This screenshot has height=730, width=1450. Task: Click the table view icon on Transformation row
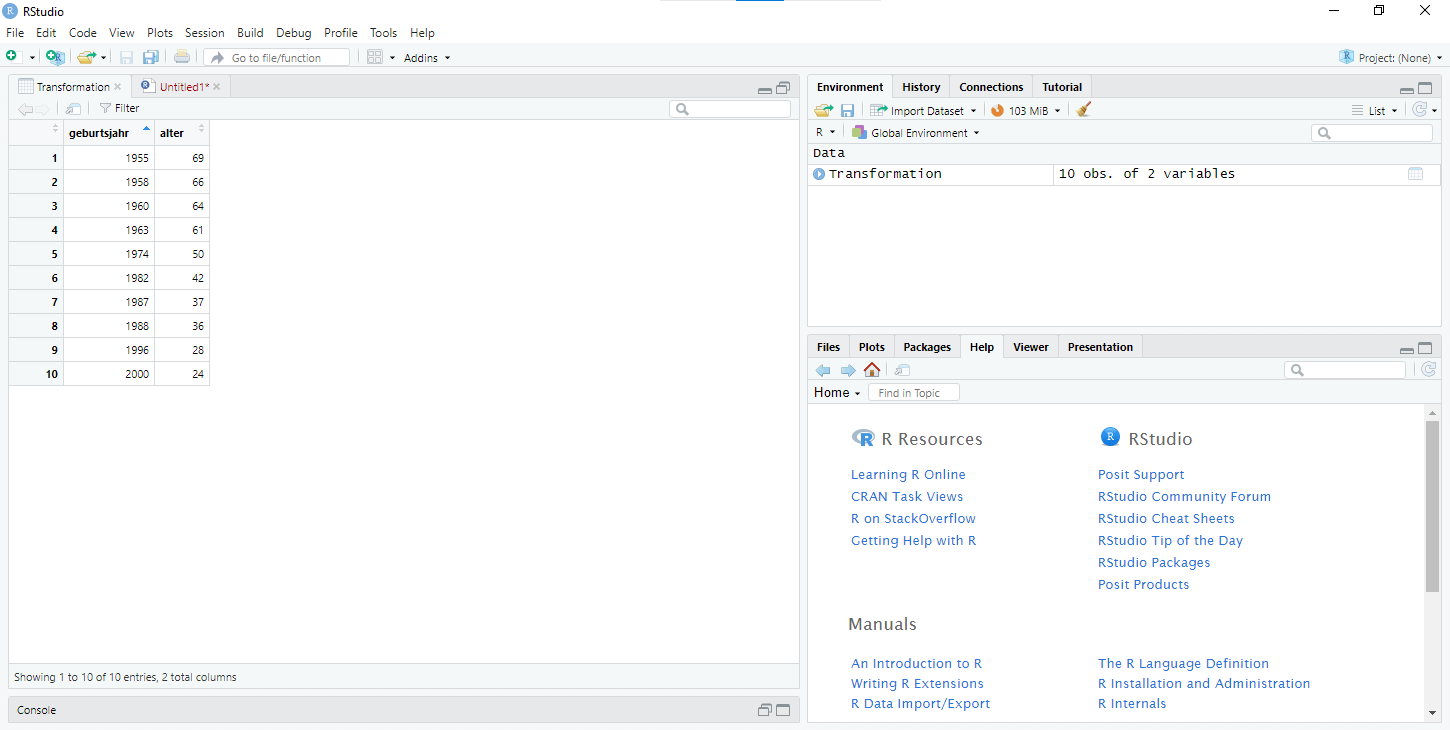[x=1415, y=174]
